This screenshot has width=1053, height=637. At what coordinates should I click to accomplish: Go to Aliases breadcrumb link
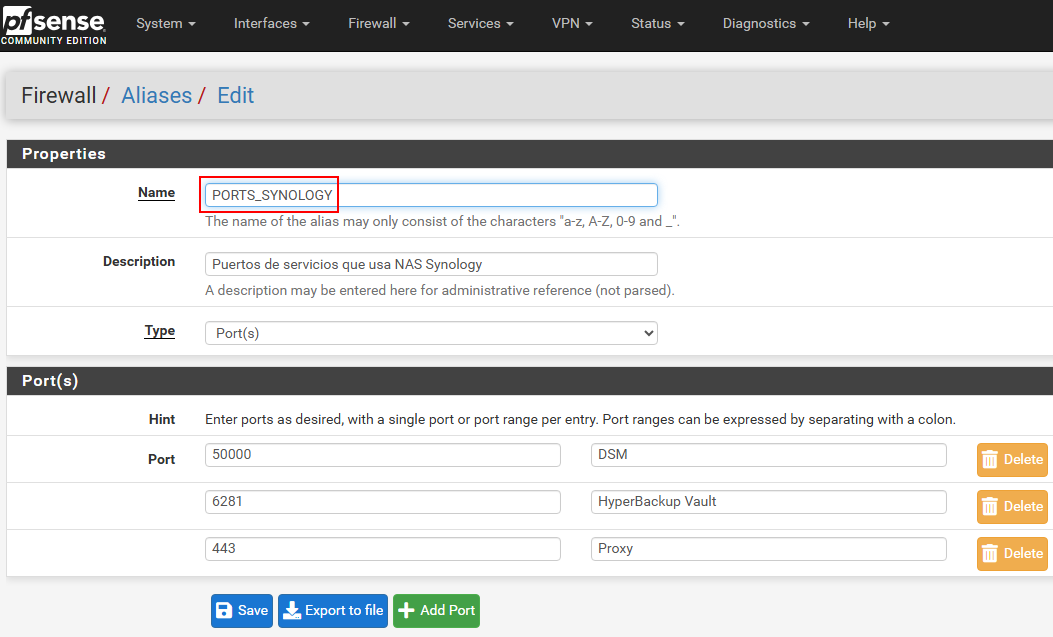156,95
